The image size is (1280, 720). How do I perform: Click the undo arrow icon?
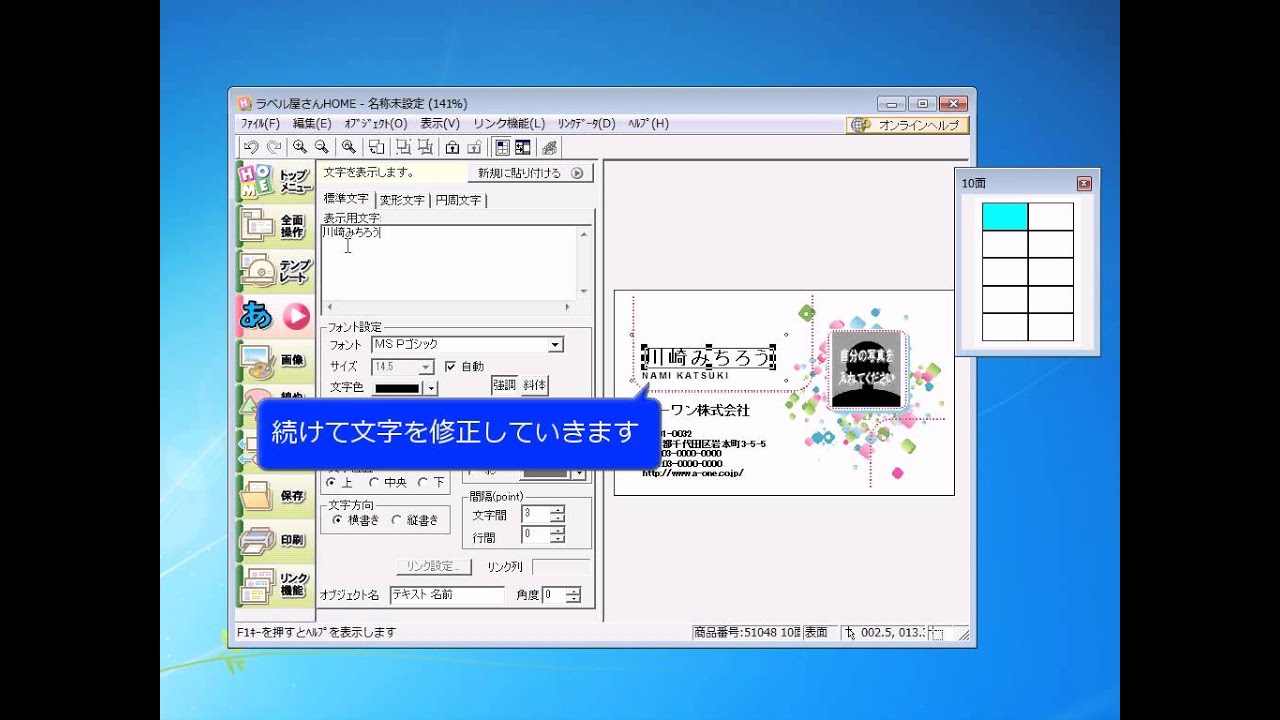(x=250, y=147)
